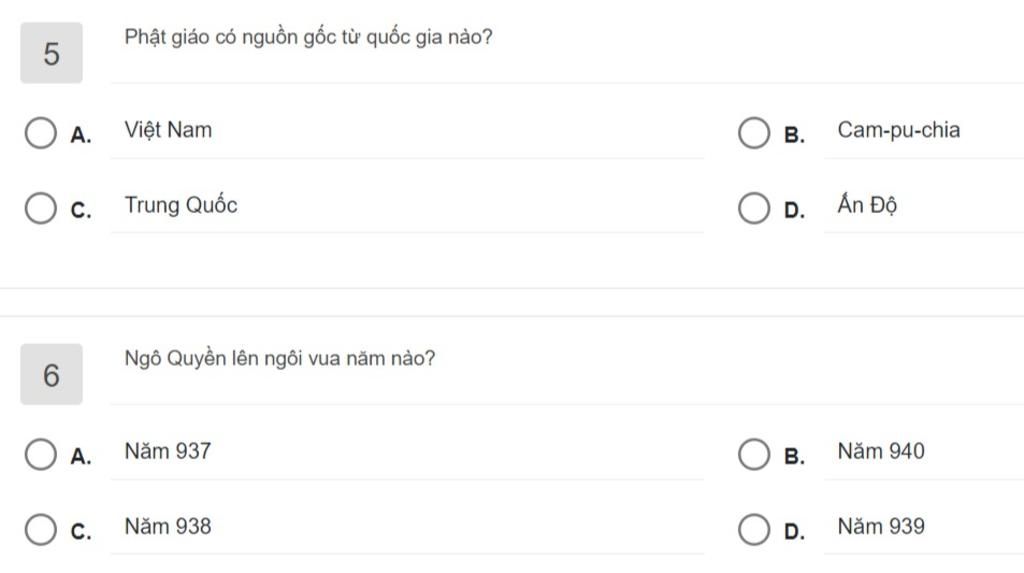1024x573 pixels.
Task: Select radio button for Năm 937
Action: 40,454
